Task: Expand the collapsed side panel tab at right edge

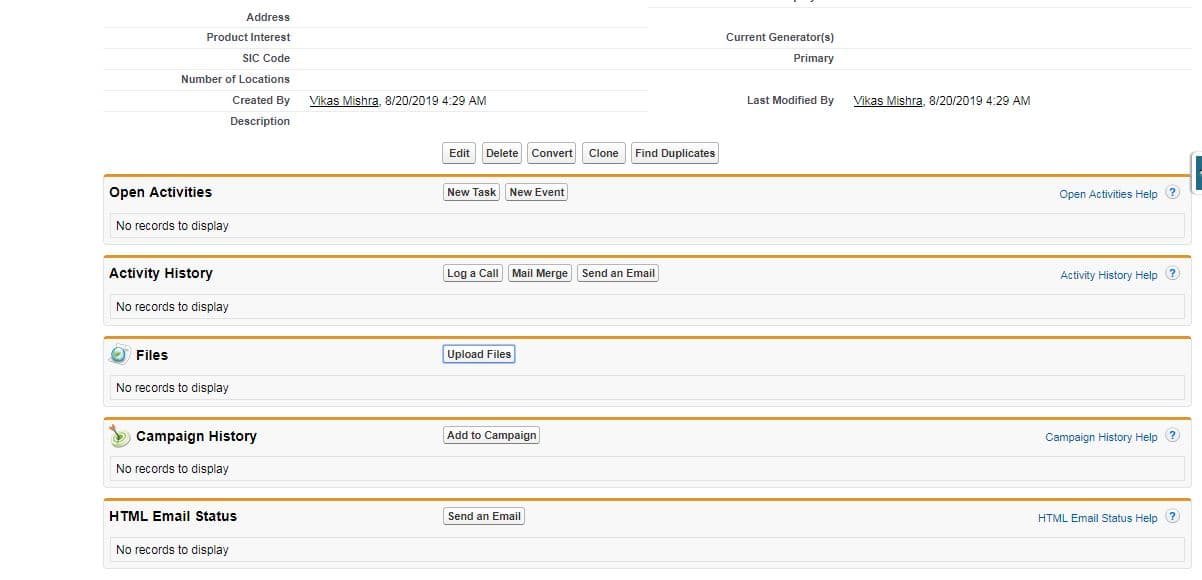Action: tap(1197, 172)
